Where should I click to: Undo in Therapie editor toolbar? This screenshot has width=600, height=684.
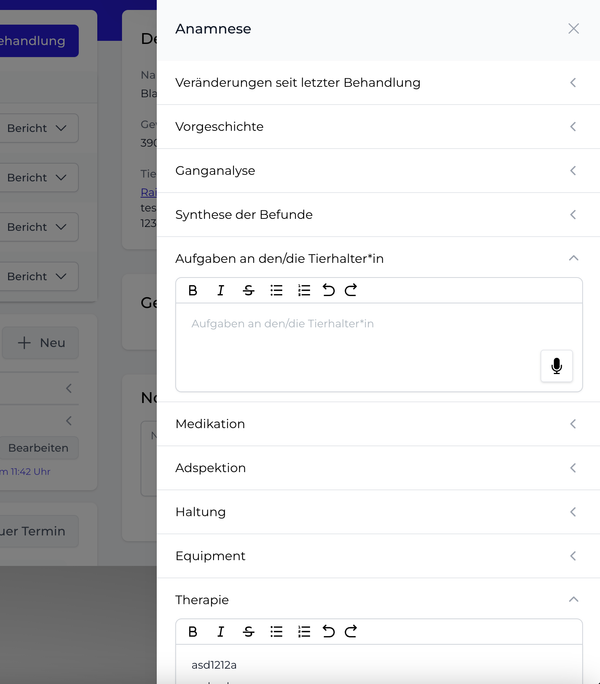(329, 631)
